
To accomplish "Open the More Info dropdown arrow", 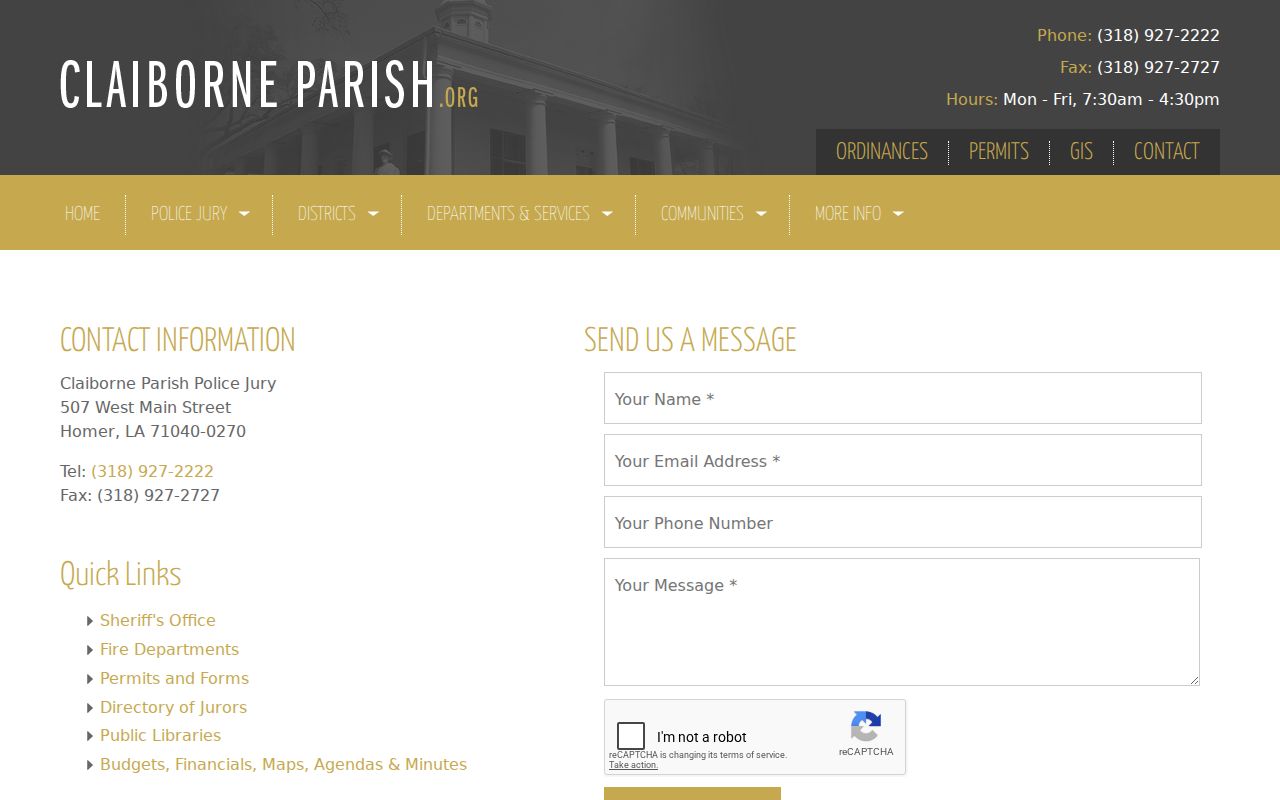I will [x=898, y=214].
